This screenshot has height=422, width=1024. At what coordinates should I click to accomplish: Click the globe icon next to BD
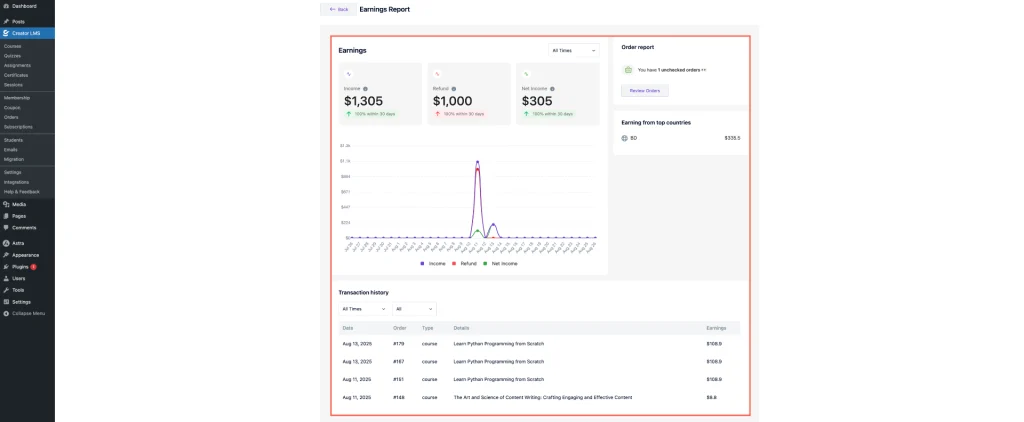(625, 137)
